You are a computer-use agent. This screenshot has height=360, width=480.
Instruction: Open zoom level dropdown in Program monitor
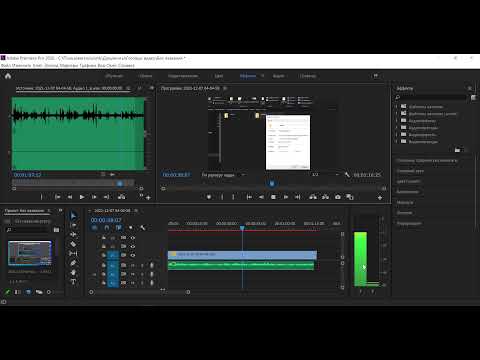coord(224,175)
